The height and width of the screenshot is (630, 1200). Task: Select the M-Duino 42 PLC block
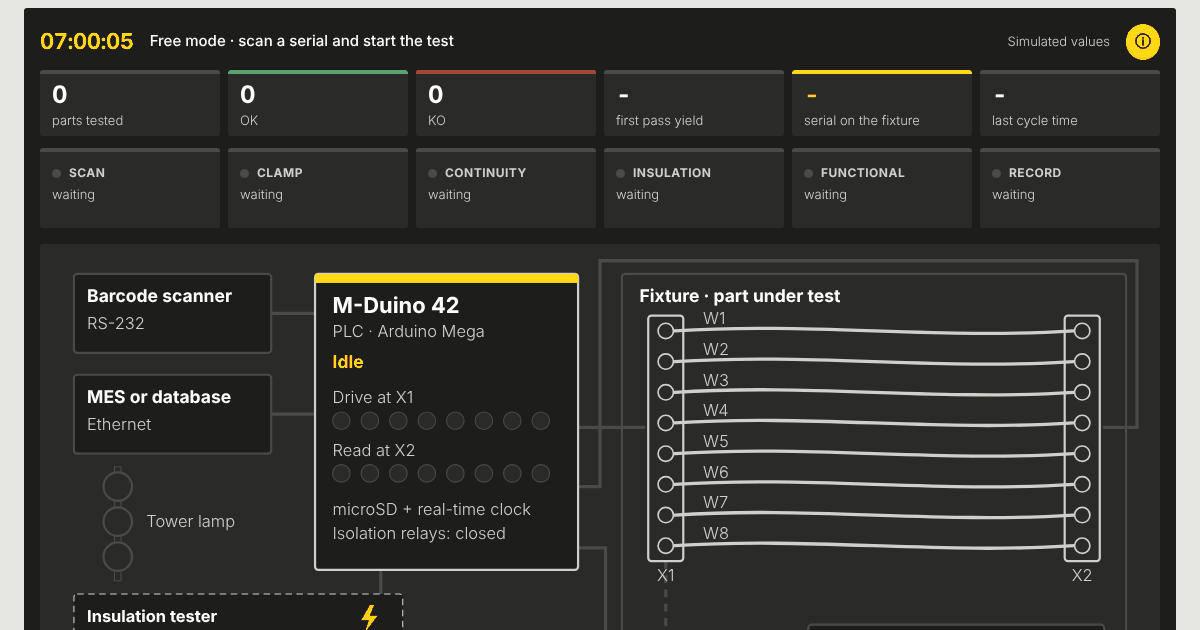point(447,421)
